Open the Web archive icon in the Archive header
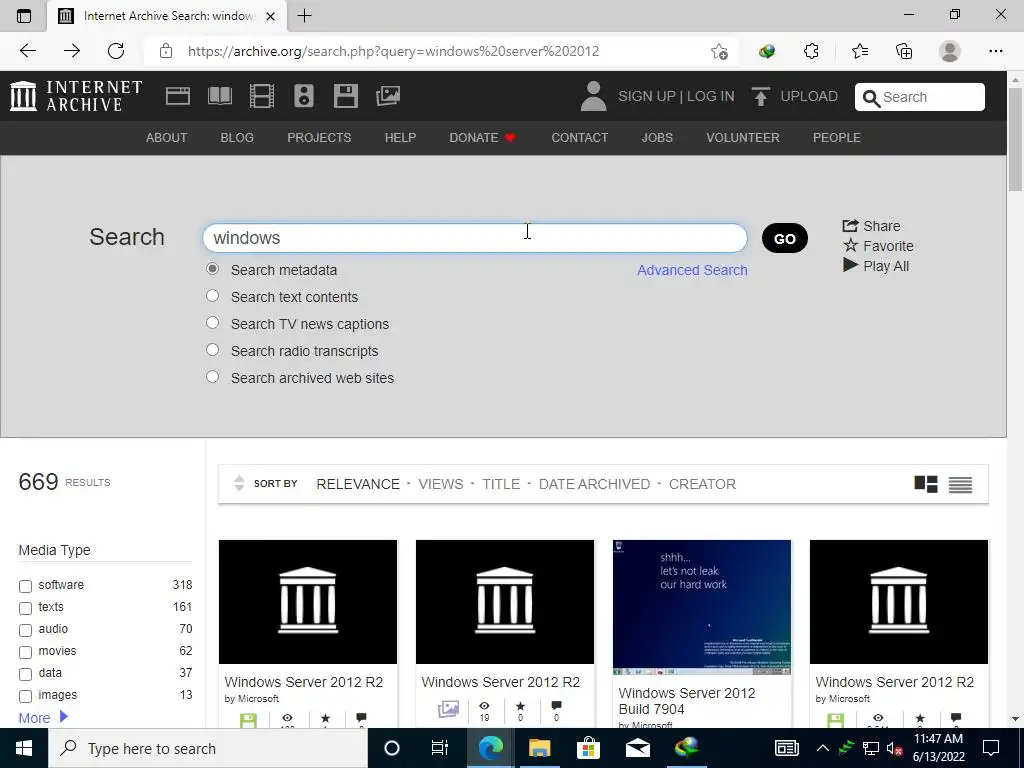This screenshot has height=768, width=1024. (x=178, y=96)
